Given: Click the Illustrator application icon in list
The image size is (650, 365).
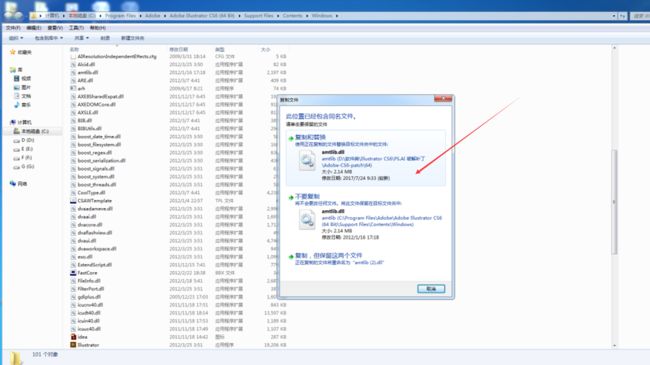Looking at the screenshot, I should point(73,345).
